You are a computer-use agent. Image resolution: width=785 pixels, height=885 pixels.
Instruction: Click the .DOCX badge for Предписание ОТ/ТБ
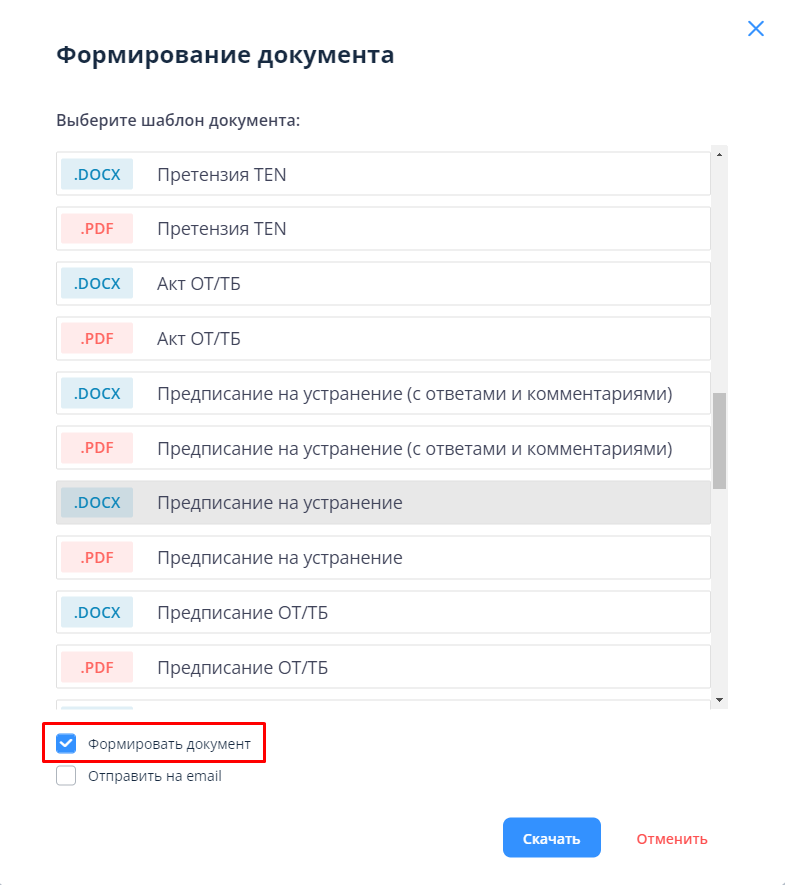coord(97,612)
